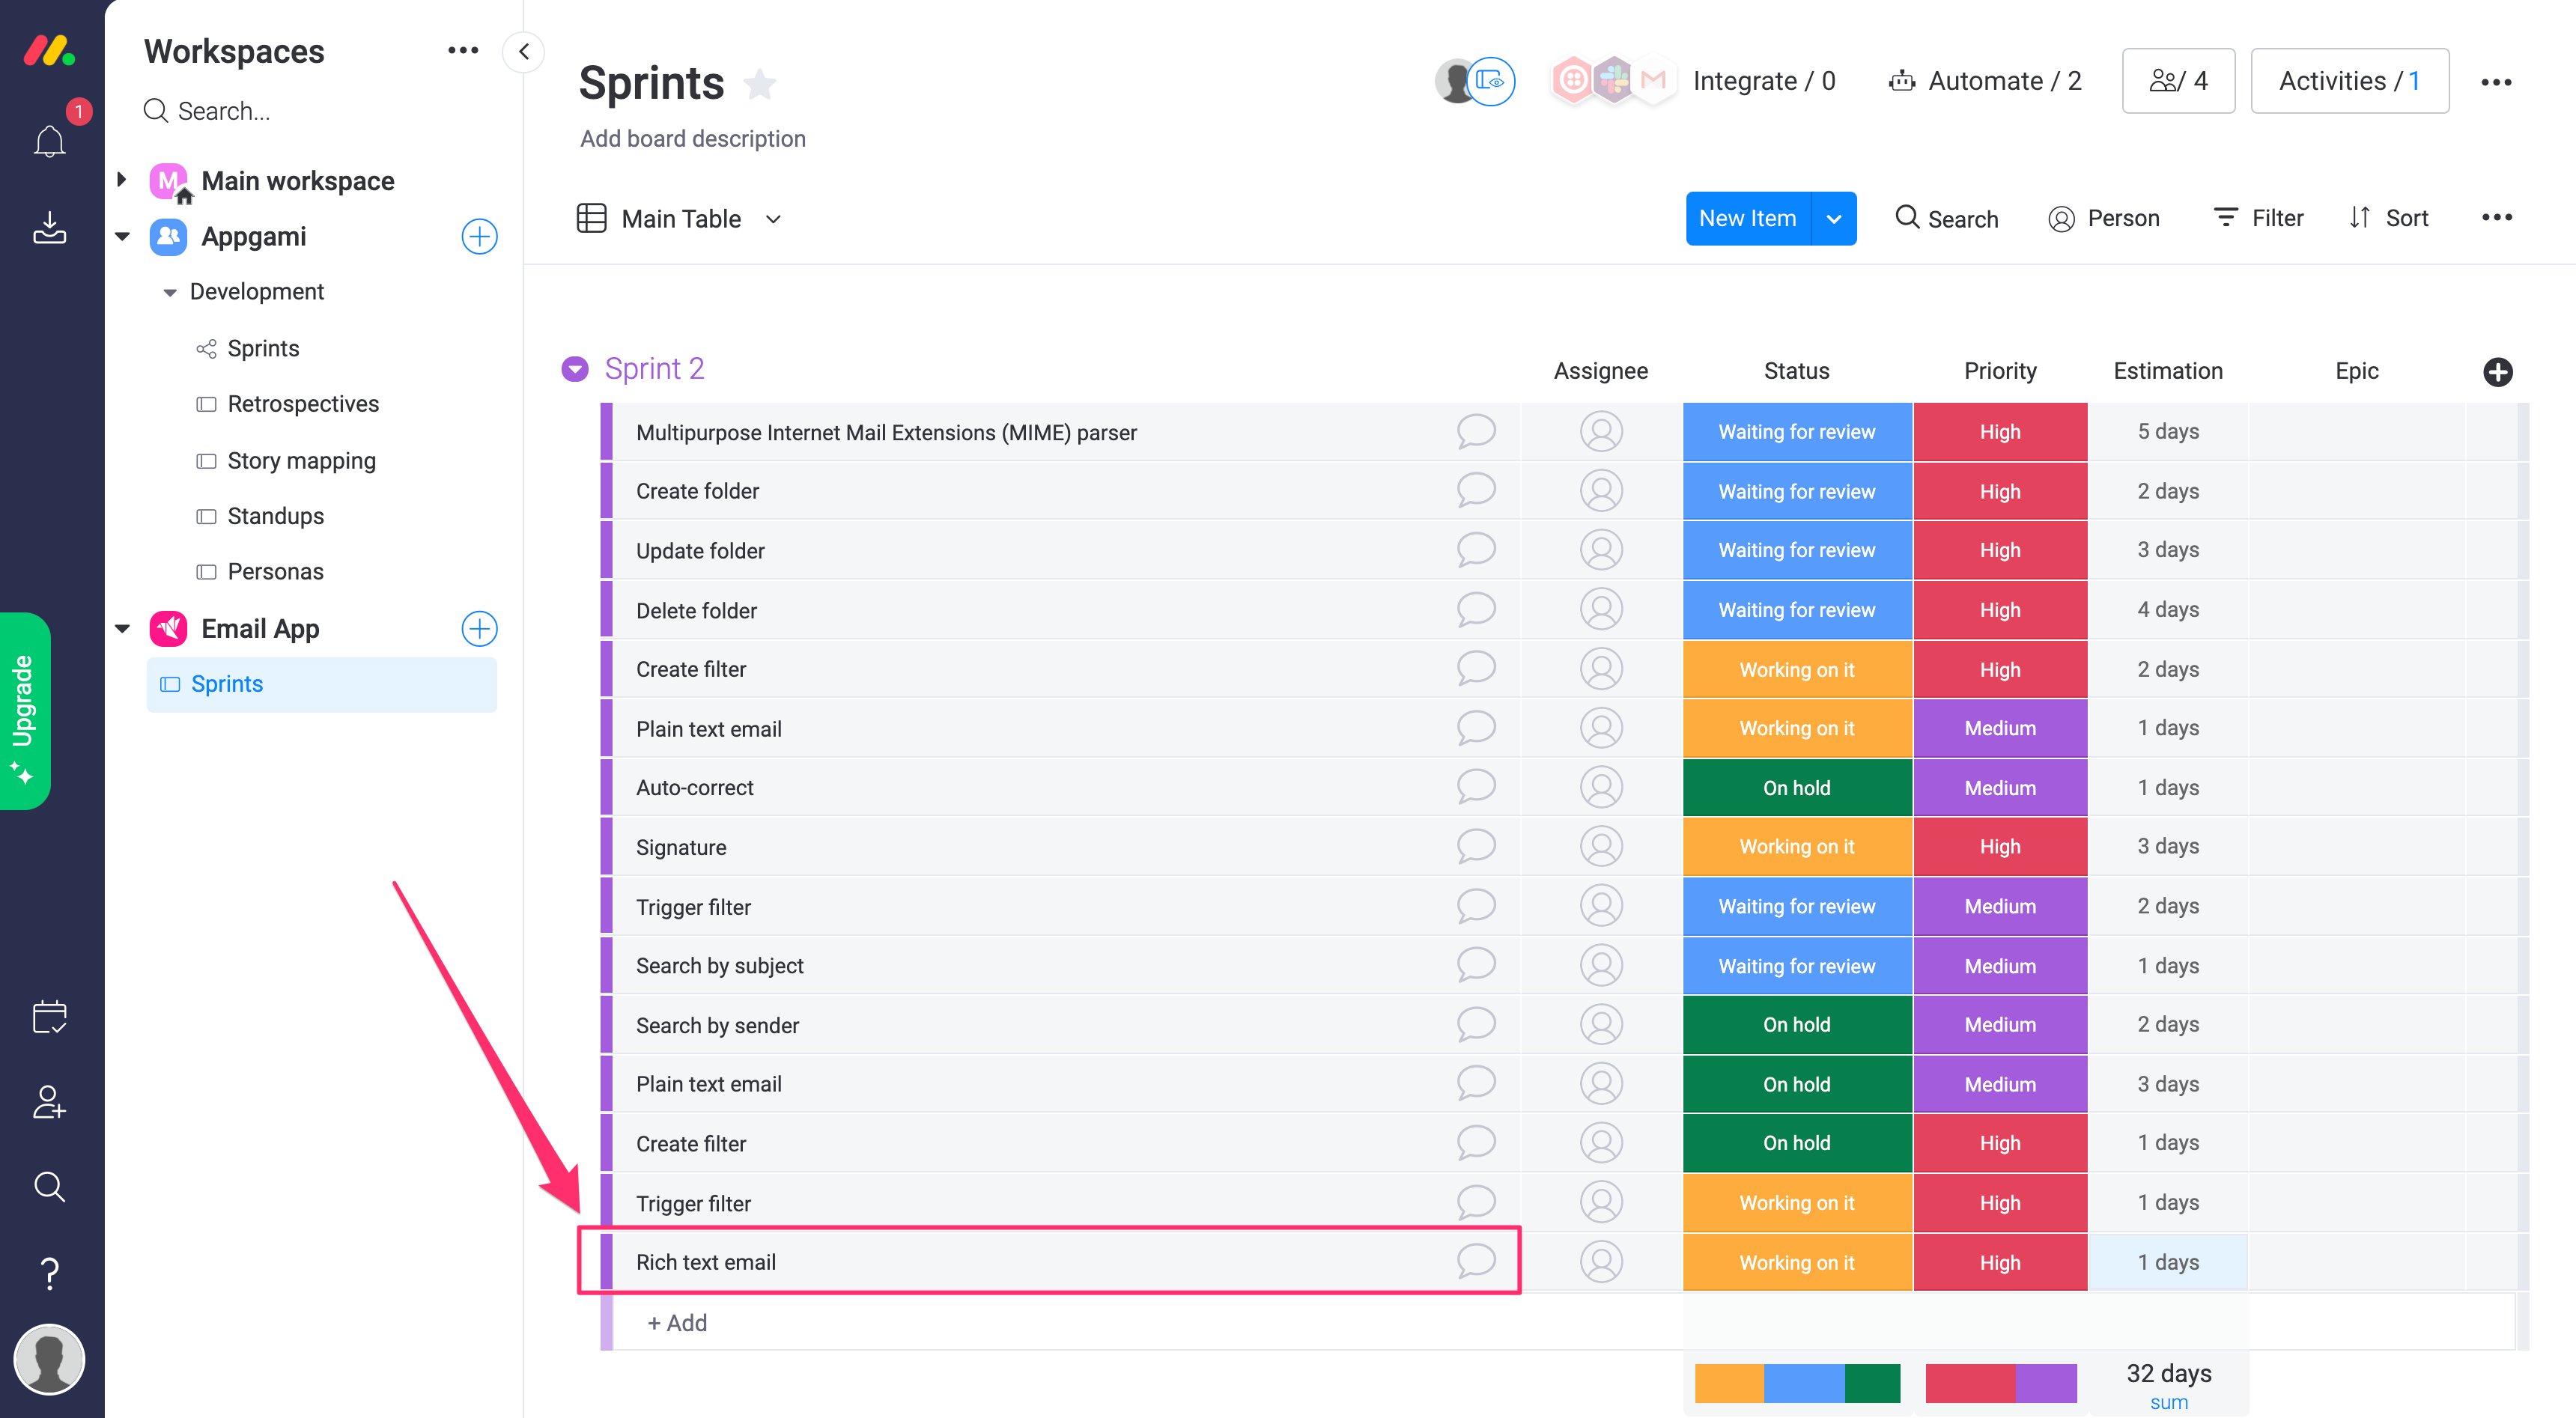Open the New Item dropdown arrow
2576x1418 pixels.
click(1834, 219)
